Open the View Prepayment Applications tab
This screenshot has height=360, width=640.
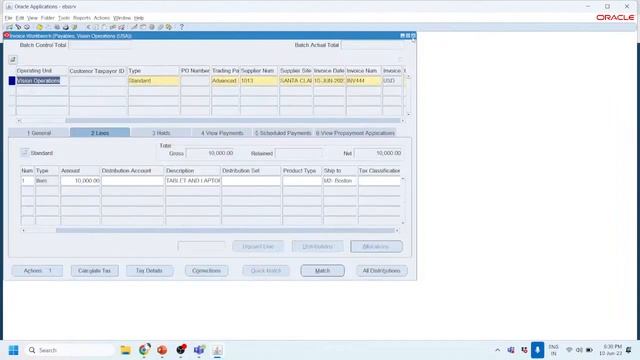[x=355, y=133]
